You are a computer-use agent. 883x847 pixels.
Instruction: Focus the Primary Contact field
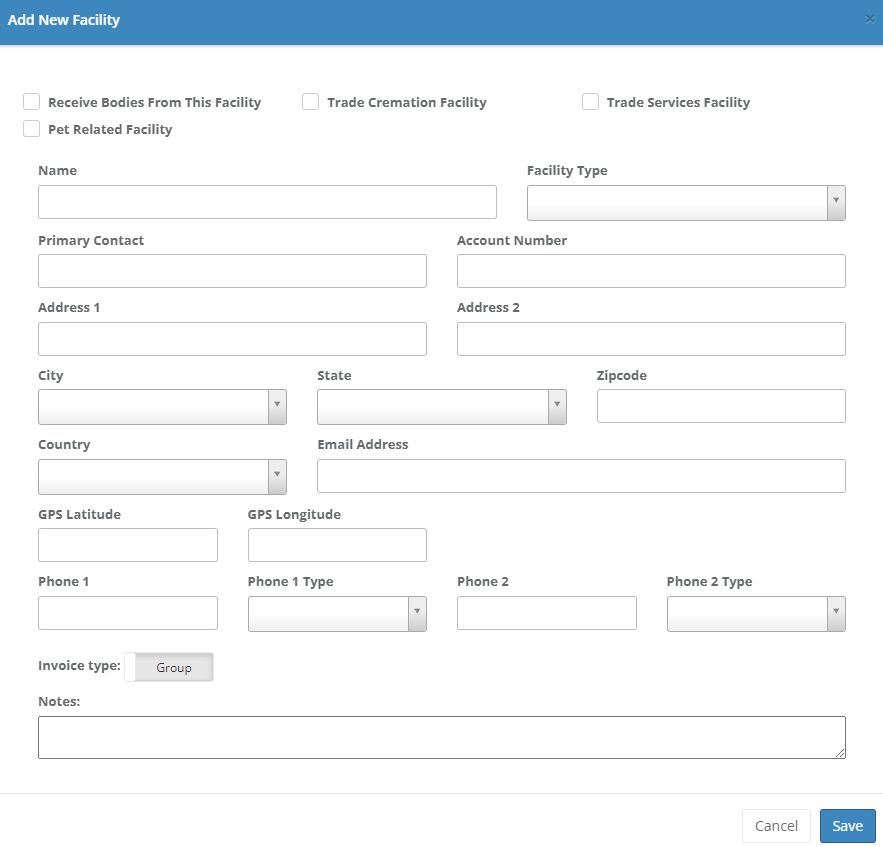(x=232, y=271)
